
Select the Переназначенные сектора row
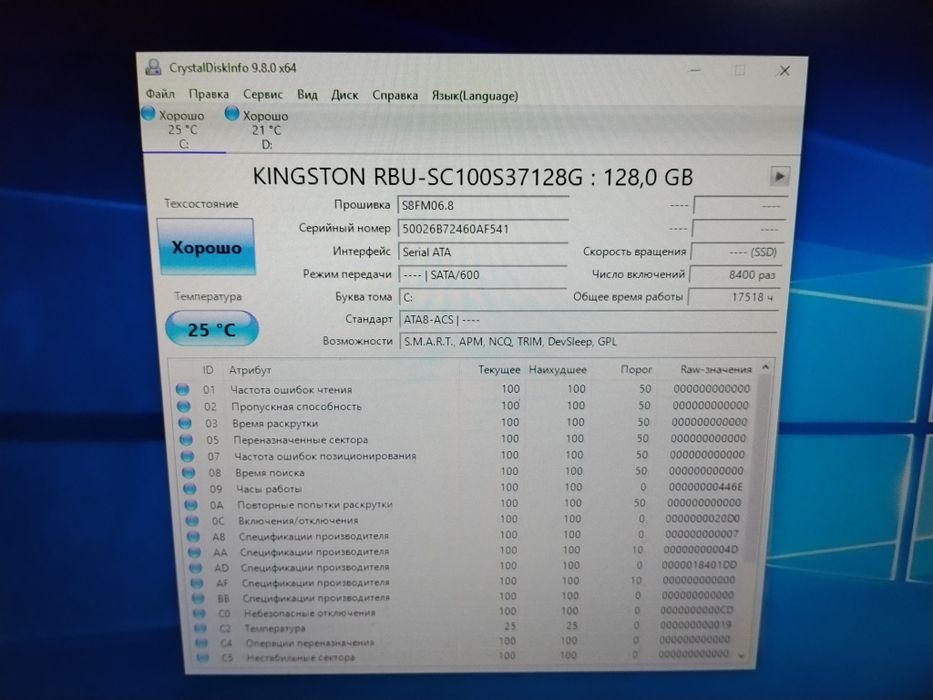[x=464, y=439]
